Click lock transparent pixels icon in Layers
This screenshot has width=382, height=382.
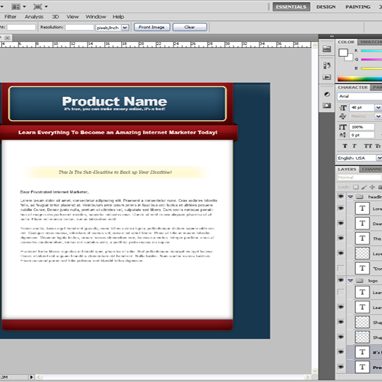tap(356, 187)
